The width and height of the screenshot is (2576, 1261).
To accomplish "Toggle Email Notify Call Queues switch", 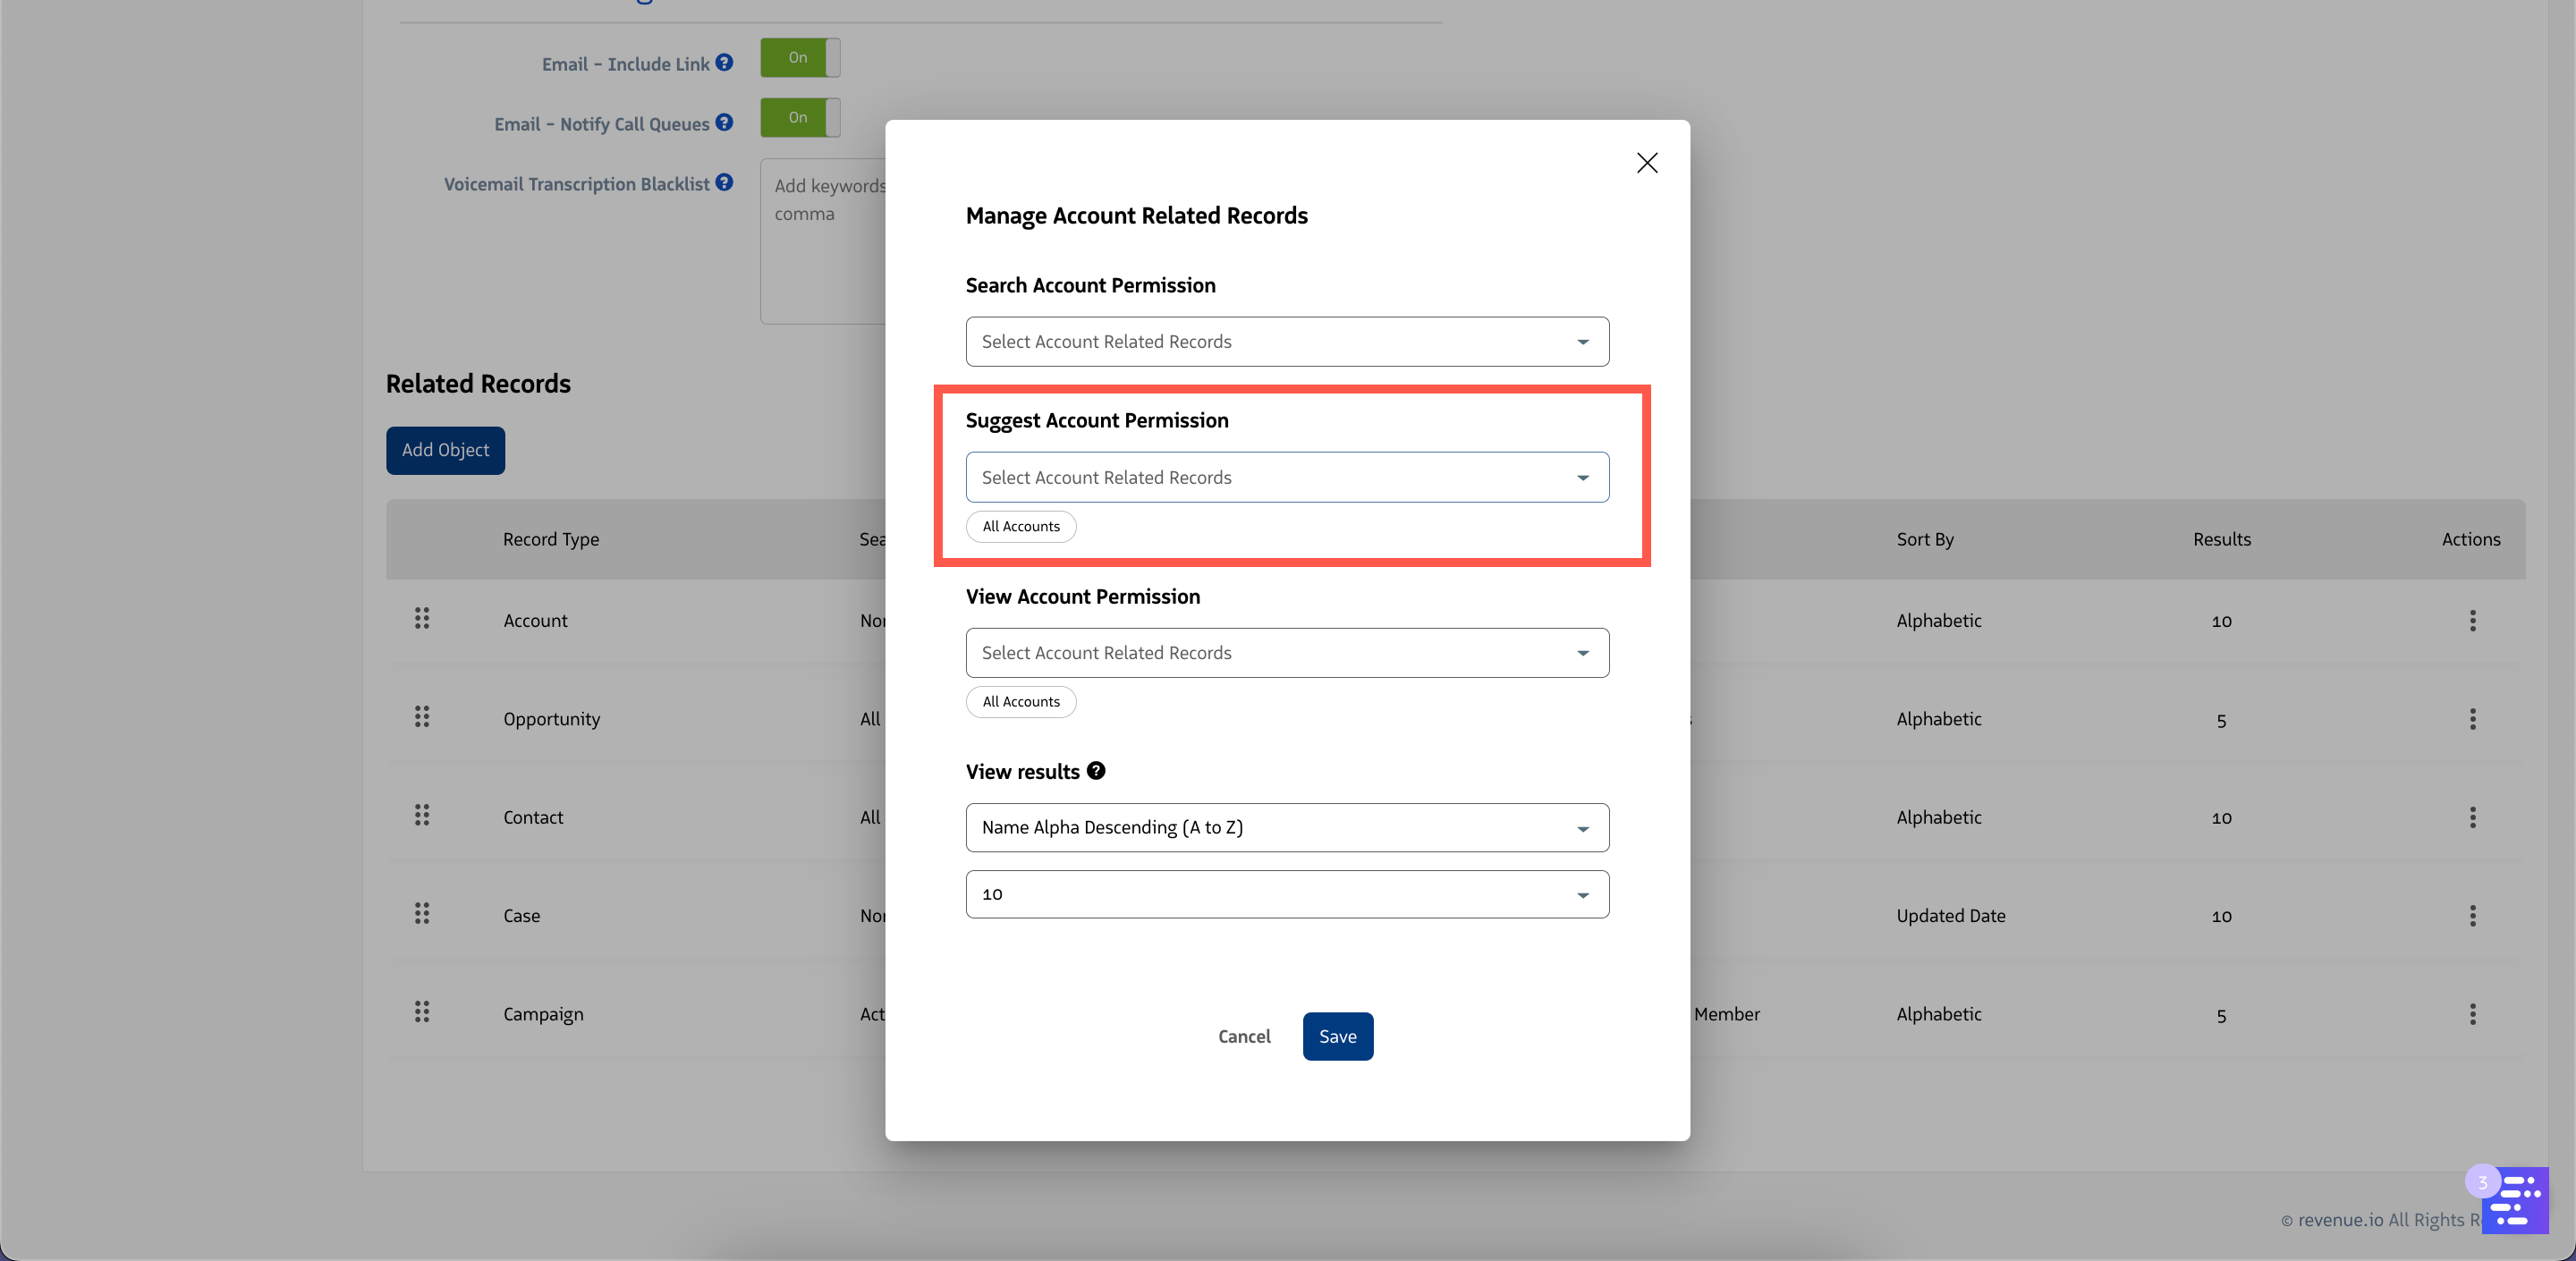I will [x=799, y=118].
